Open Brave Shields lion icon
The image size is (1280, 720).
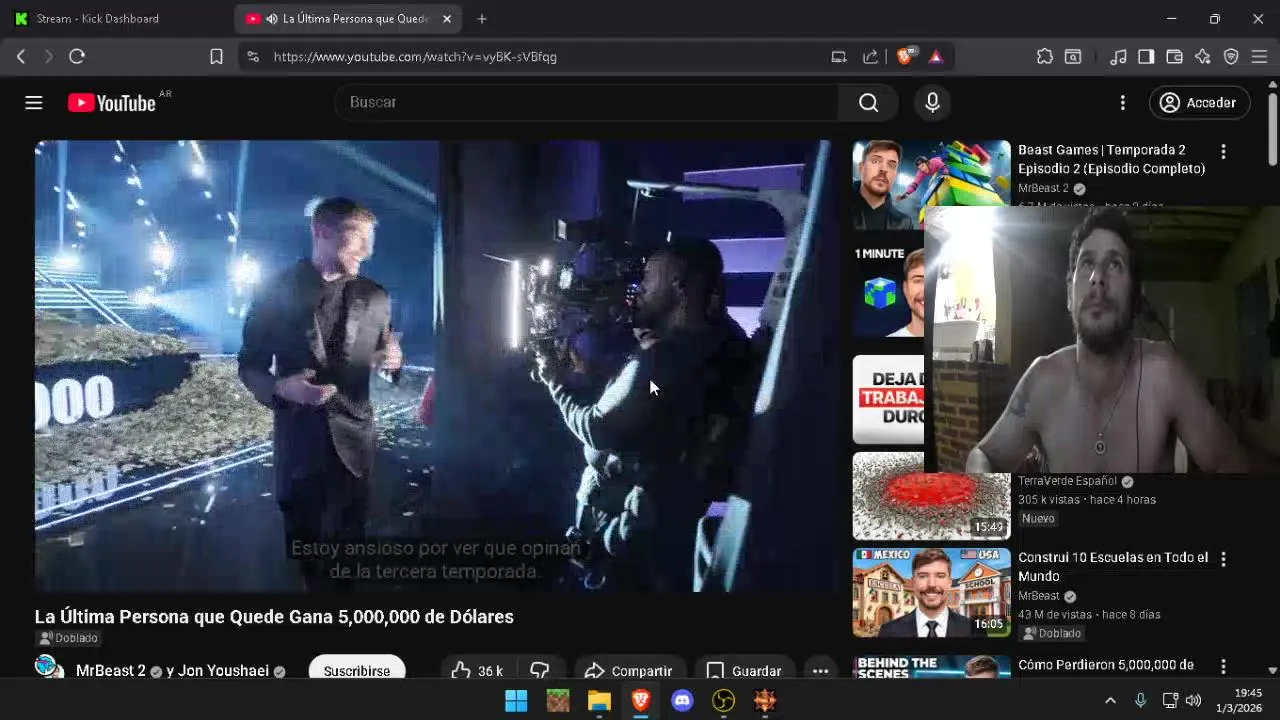(x=906, y=56)
